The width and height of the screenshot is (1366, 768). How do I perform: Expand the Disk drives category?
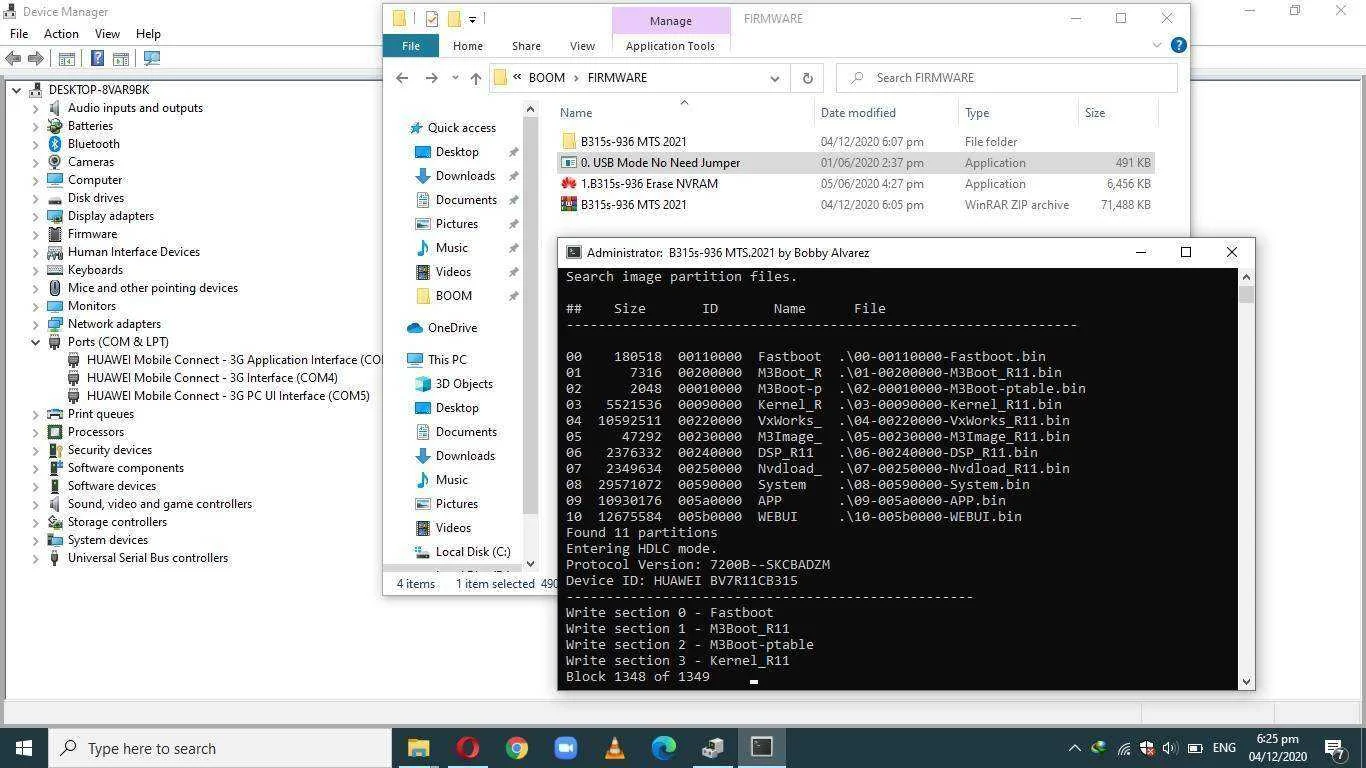pyautogui.click(x=35, y=198)
